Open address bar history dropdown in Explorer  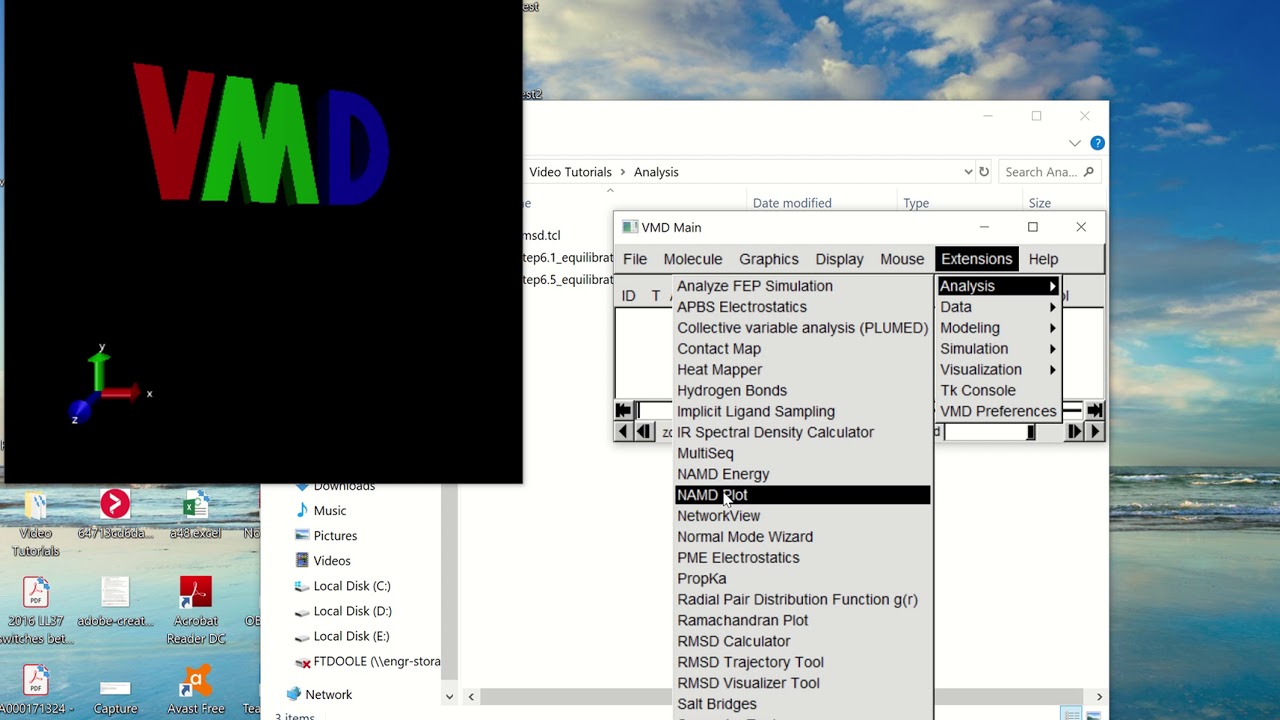(x=968, y=172)
